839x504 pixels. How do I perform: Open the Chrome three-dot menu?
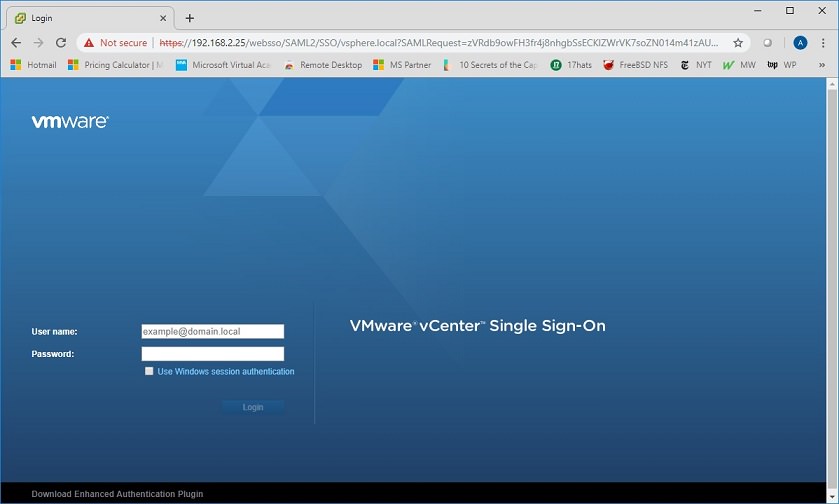coord(823,43)
